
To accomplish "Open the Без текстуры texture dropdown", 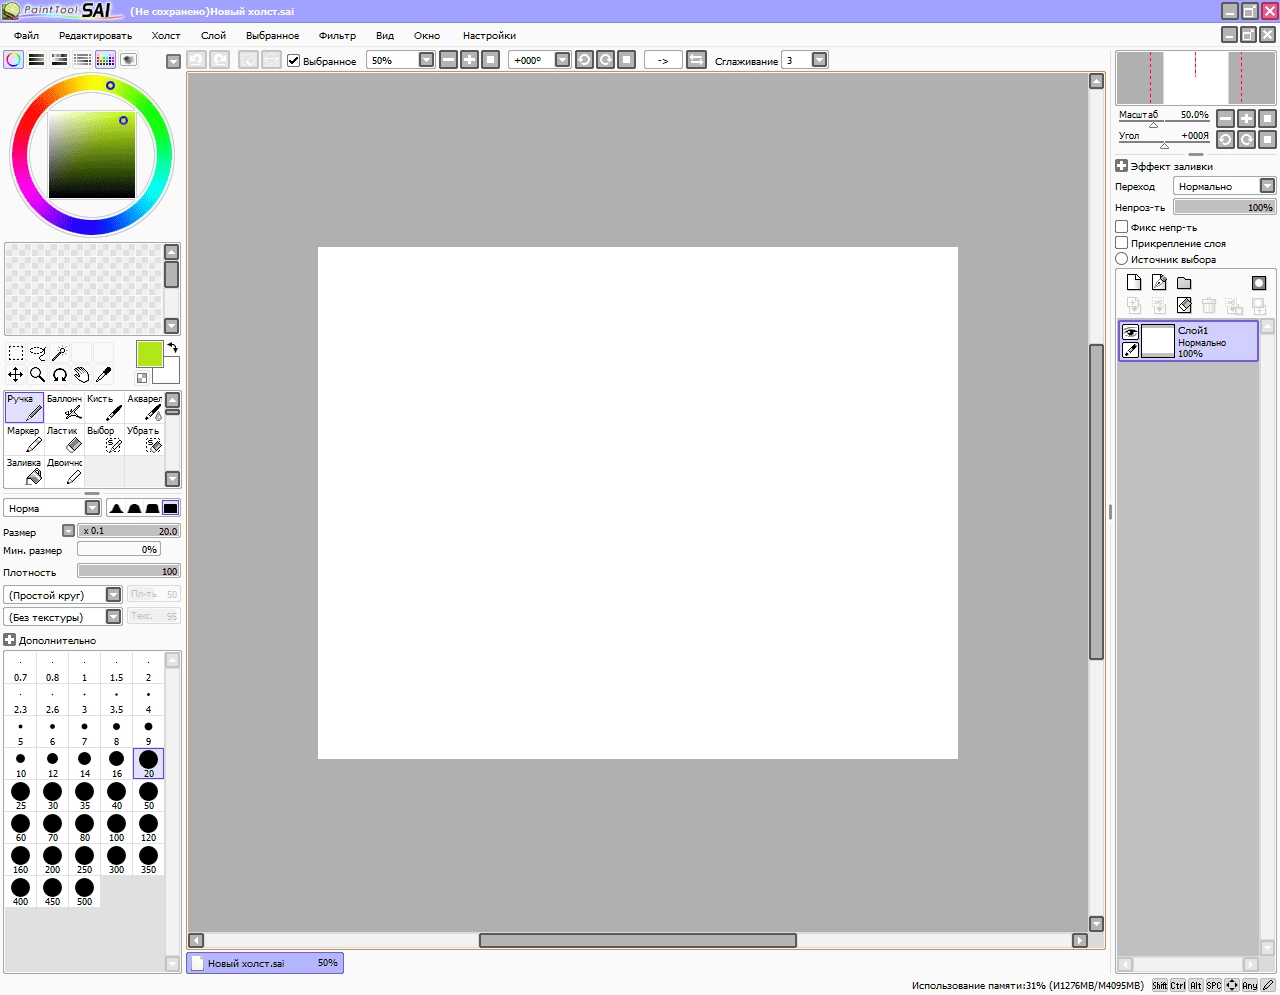I will point(114,617).
